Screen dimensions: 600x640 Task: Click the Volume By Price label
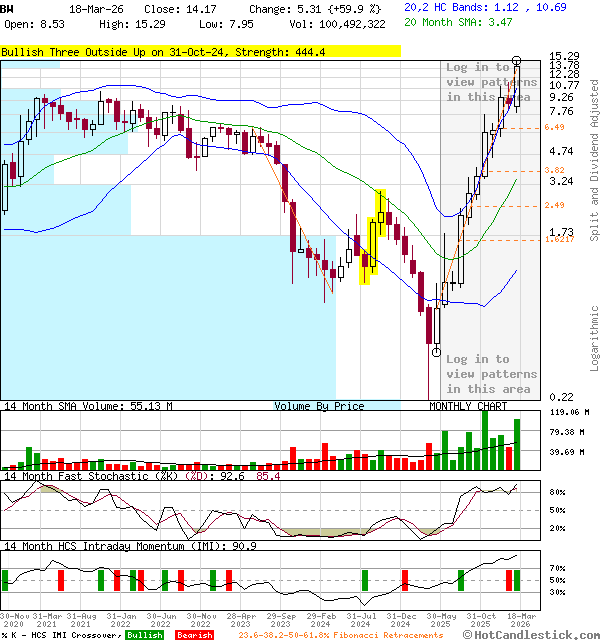coord(320,406)
